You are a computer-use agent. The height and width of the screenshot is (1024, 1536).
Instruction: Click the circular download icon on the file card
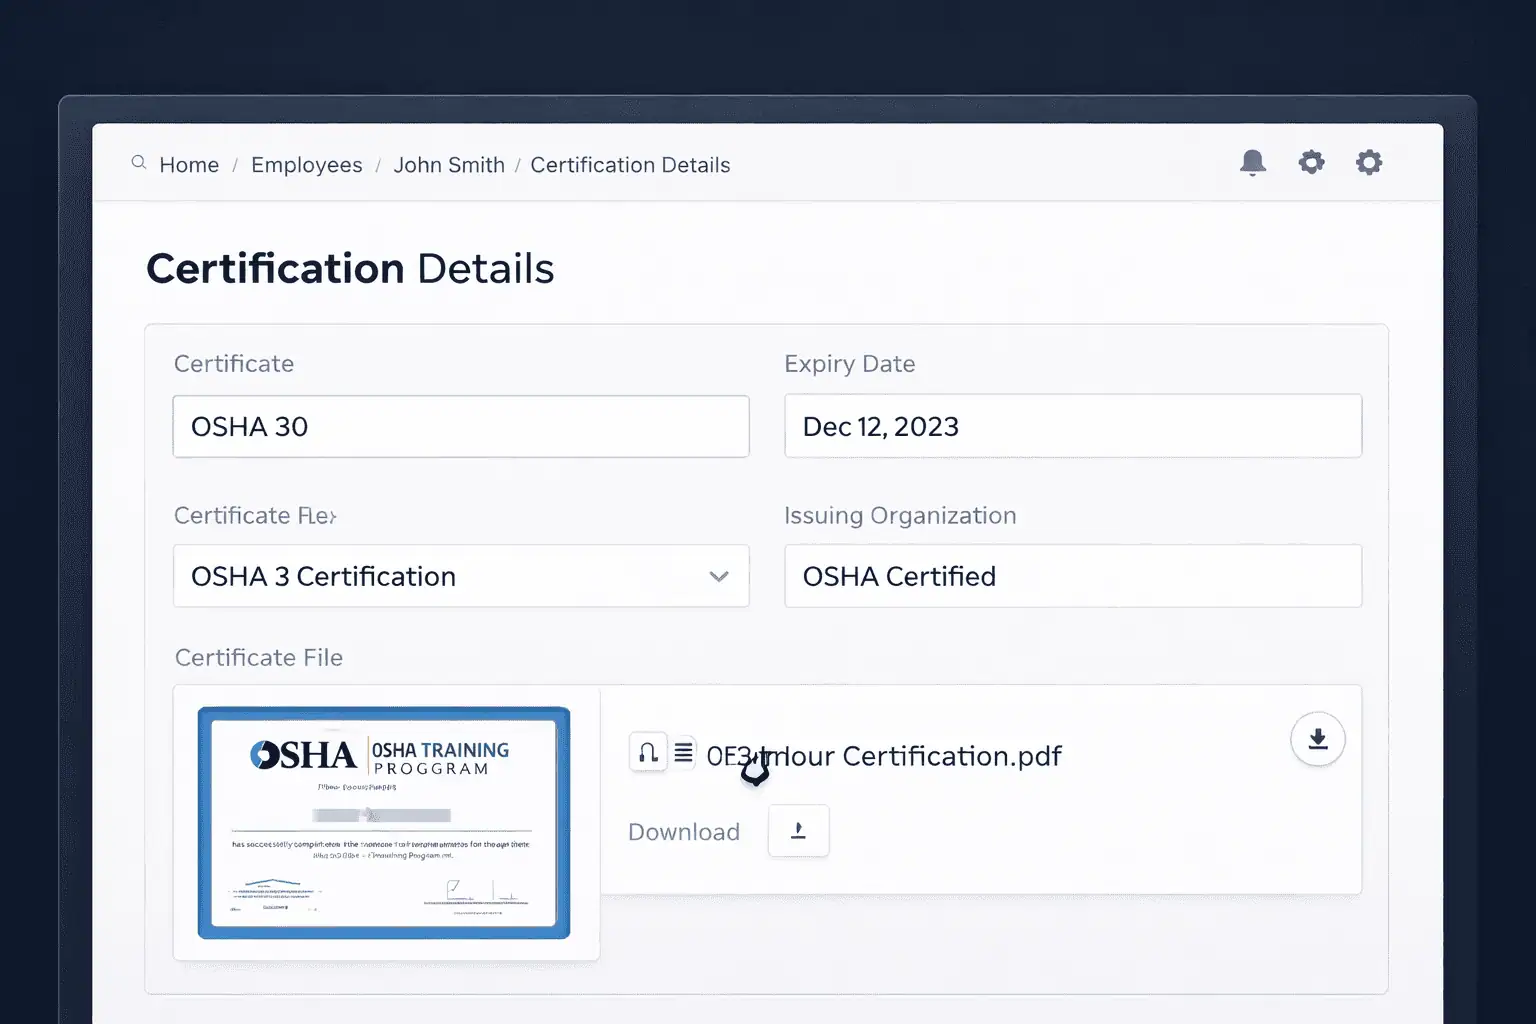coord(1317,739)
